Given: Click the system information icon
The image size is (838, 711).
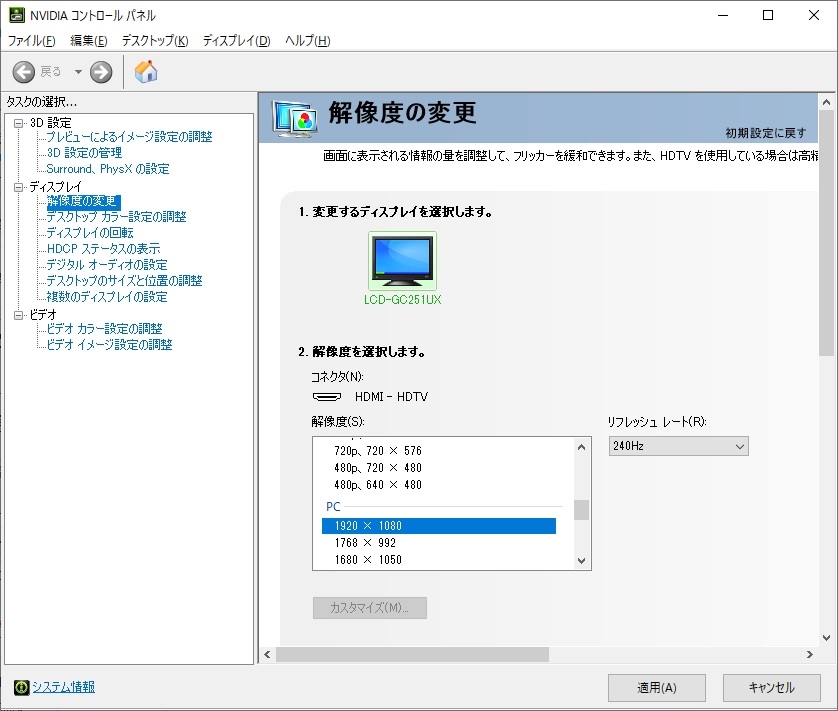Looking at the screenshot, I should click(x=21, y=687).
